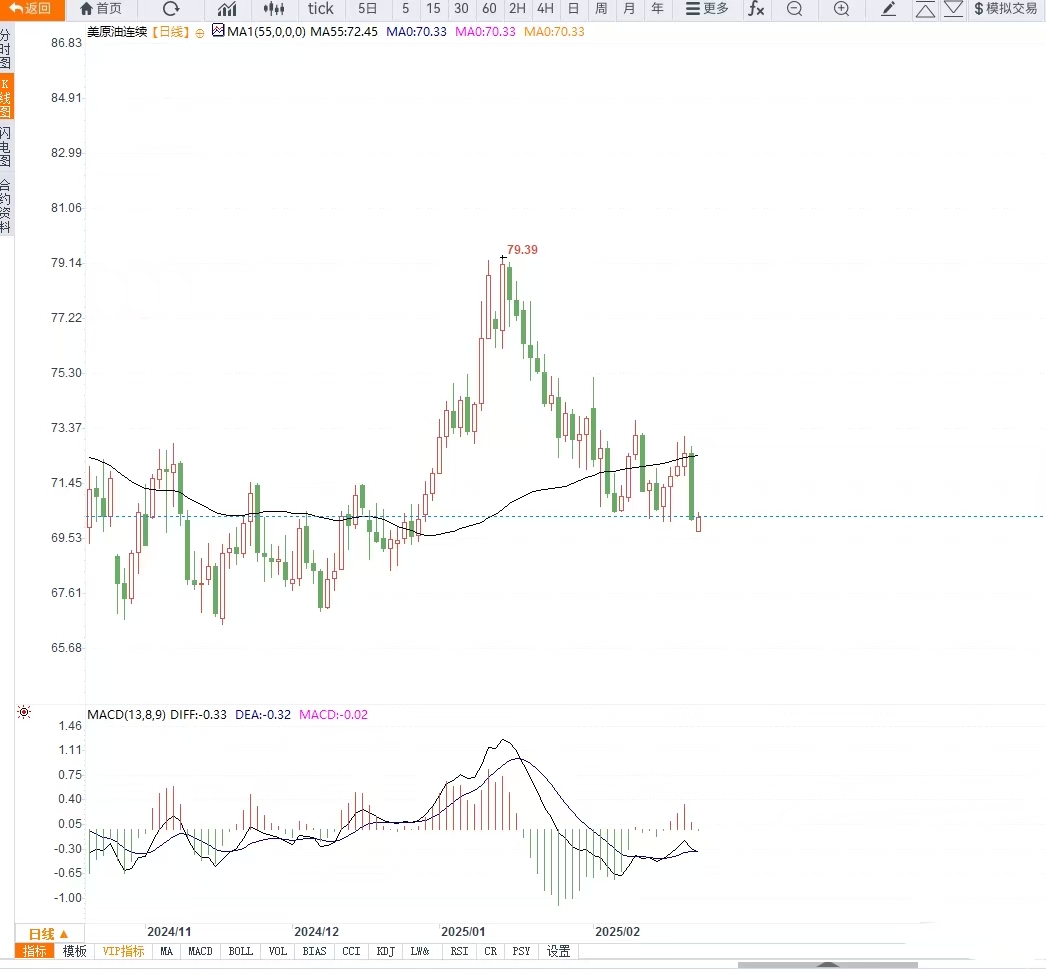Image resolution: width=1046 pixels, height=969 pixels.
Task: Open 模拟交易 simulated trading
Action: pos(1006,9)
